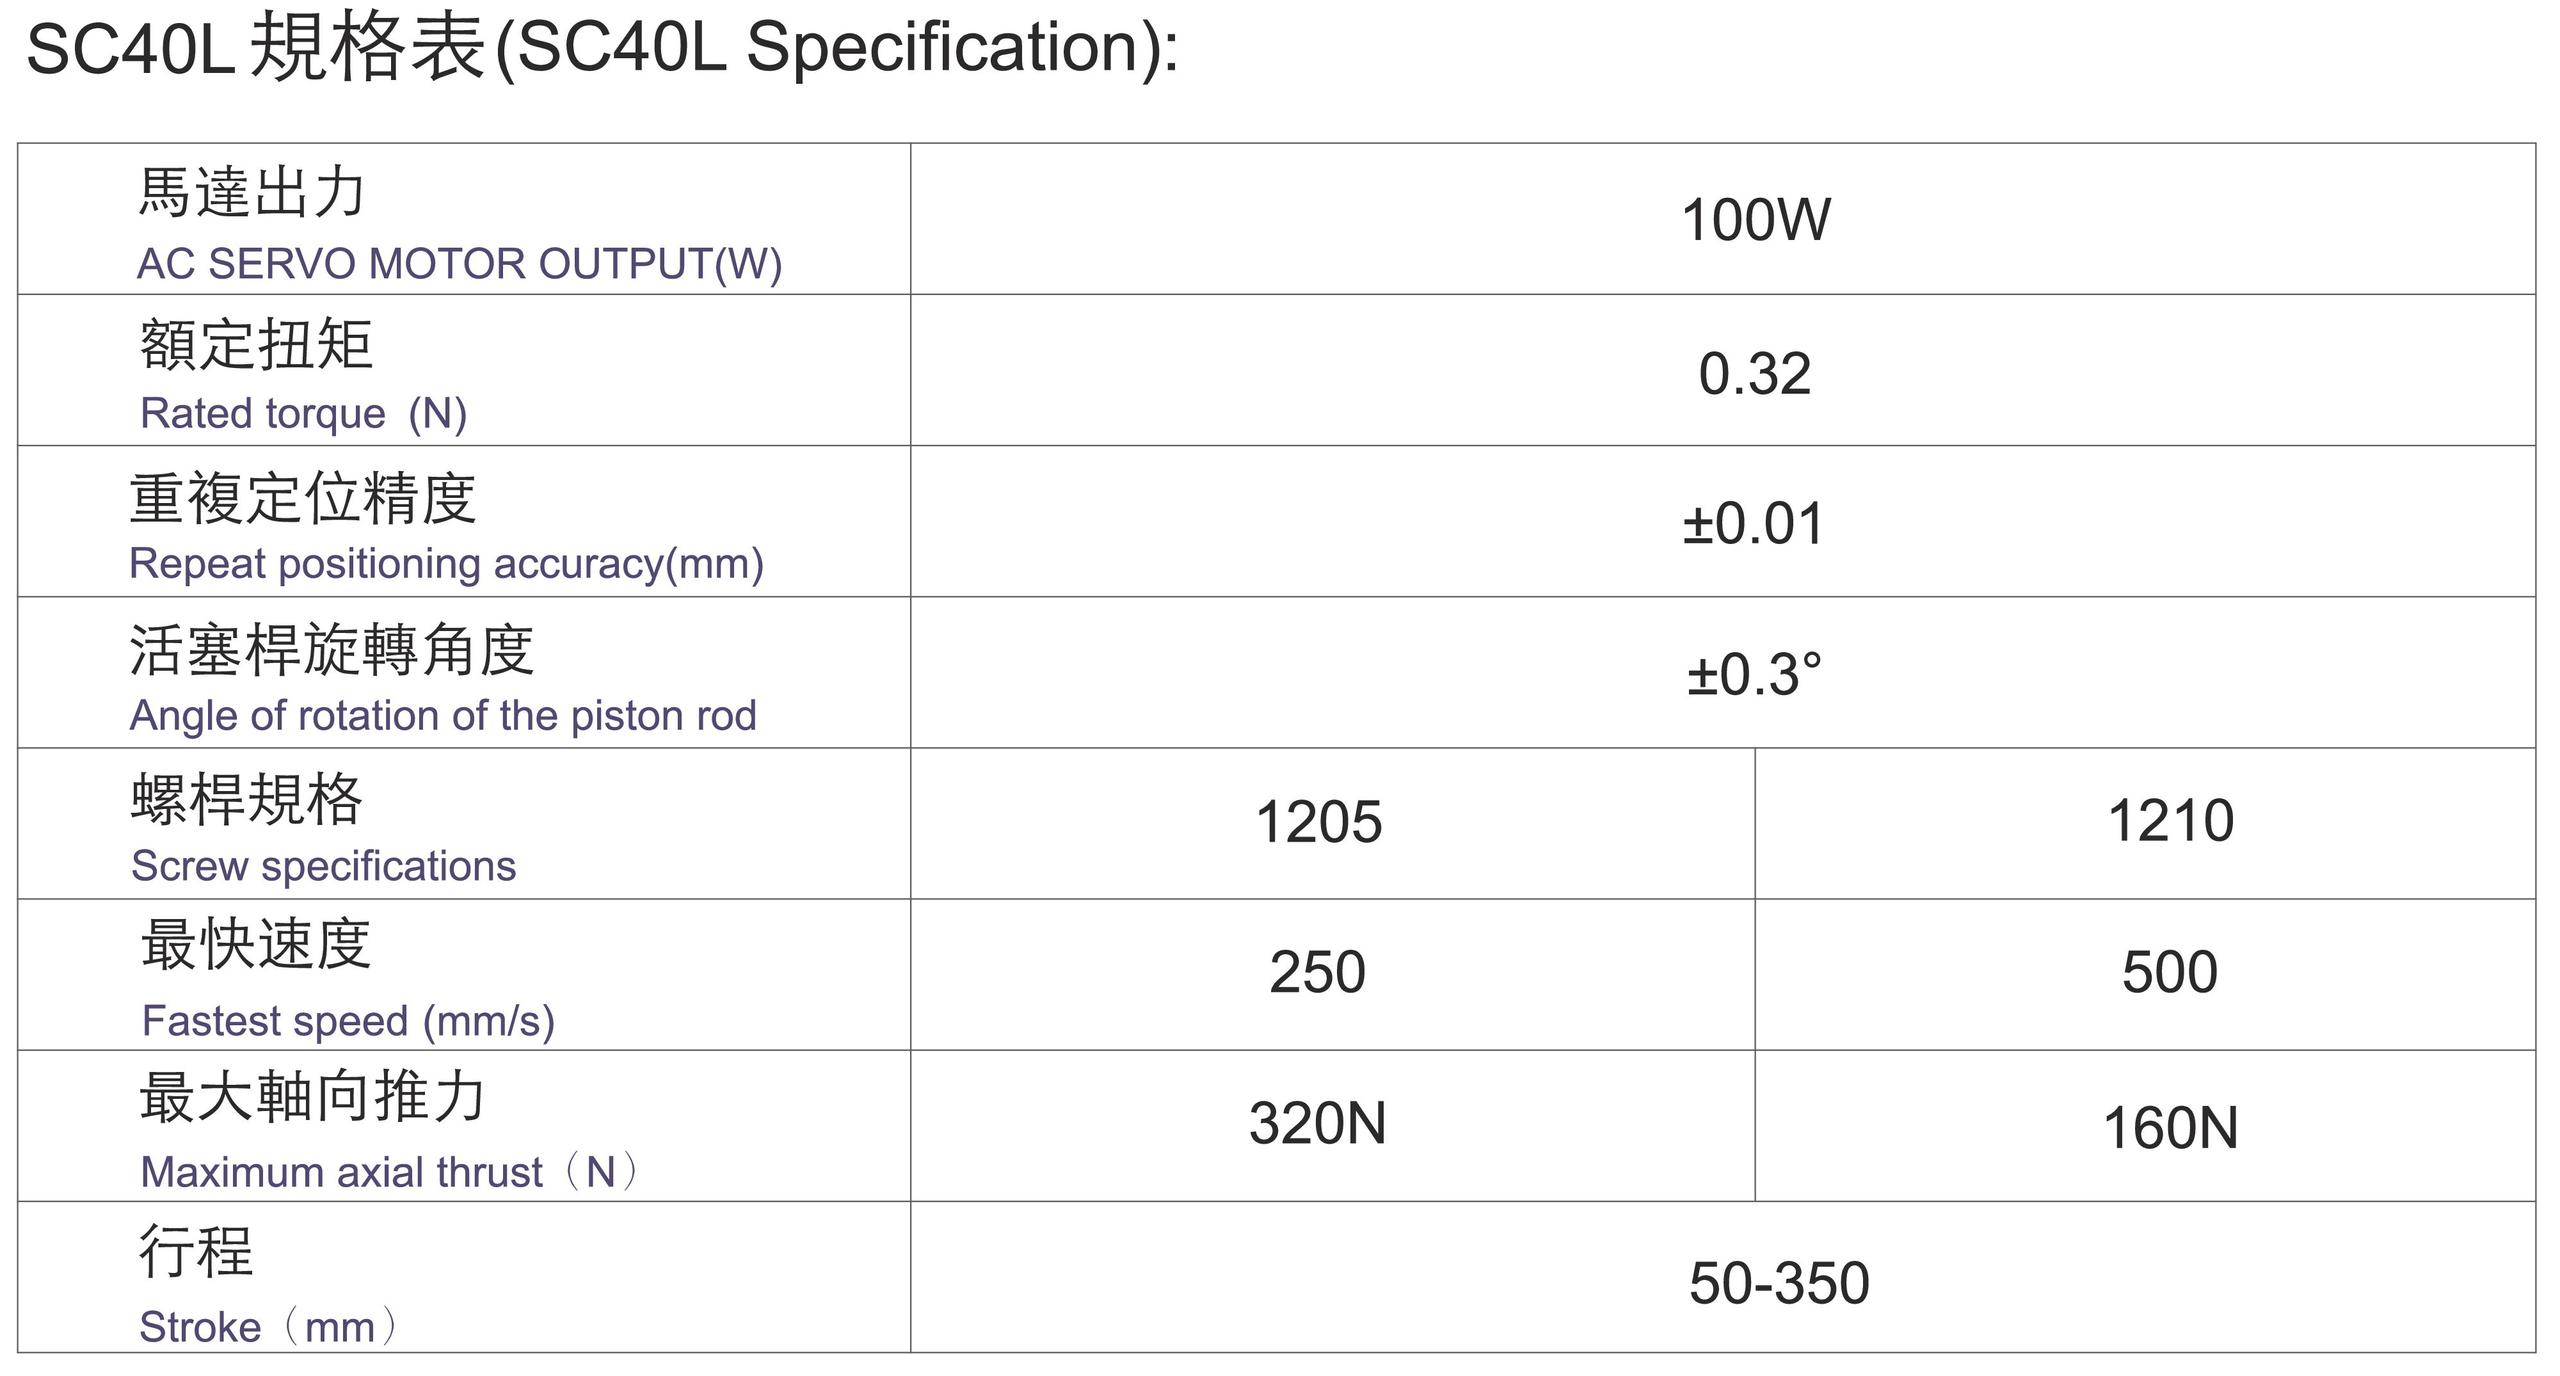The image size is (2560, 1376).
Task: Click the 160N axial thrust value
Action: click(x=2170, y=1128)
